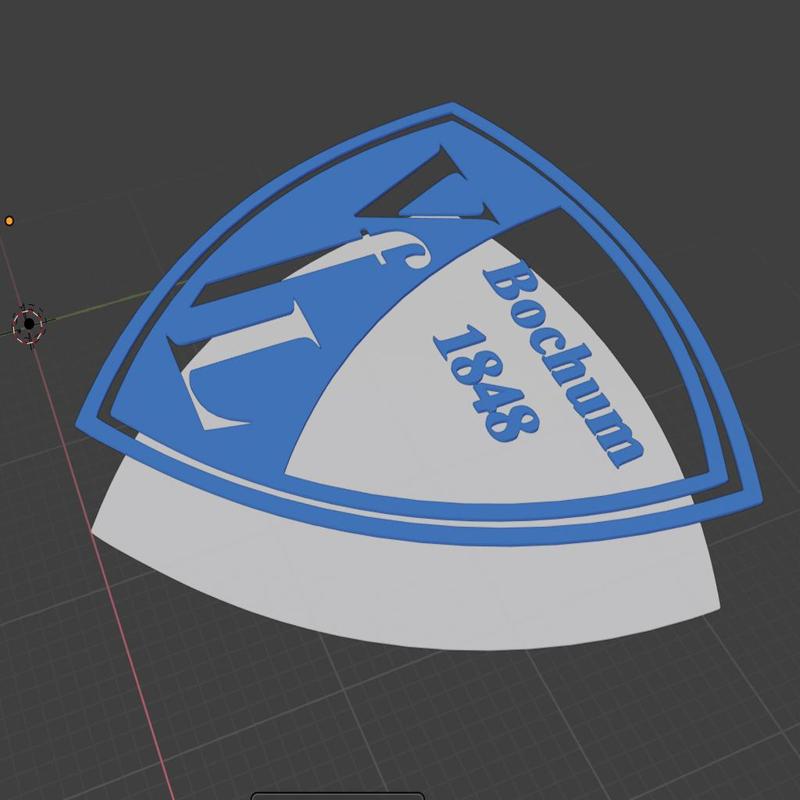This screenshot has width=800, height=800.
Task: Select the blue "1848" text mesh
Action: pyautogui.click(x=486, y=383)
